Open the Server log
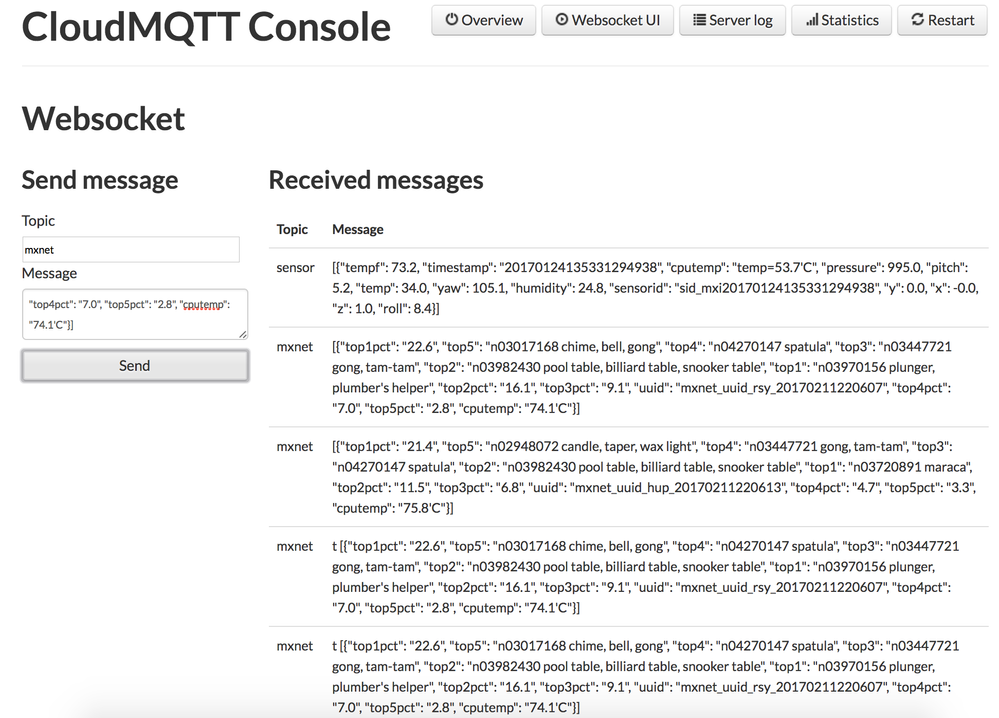 (732, 19)
